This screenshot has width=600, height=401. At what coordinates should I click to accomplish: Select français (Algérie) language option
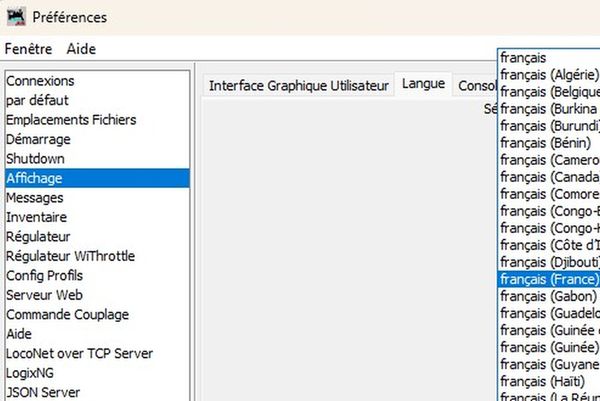click(548, 76)
